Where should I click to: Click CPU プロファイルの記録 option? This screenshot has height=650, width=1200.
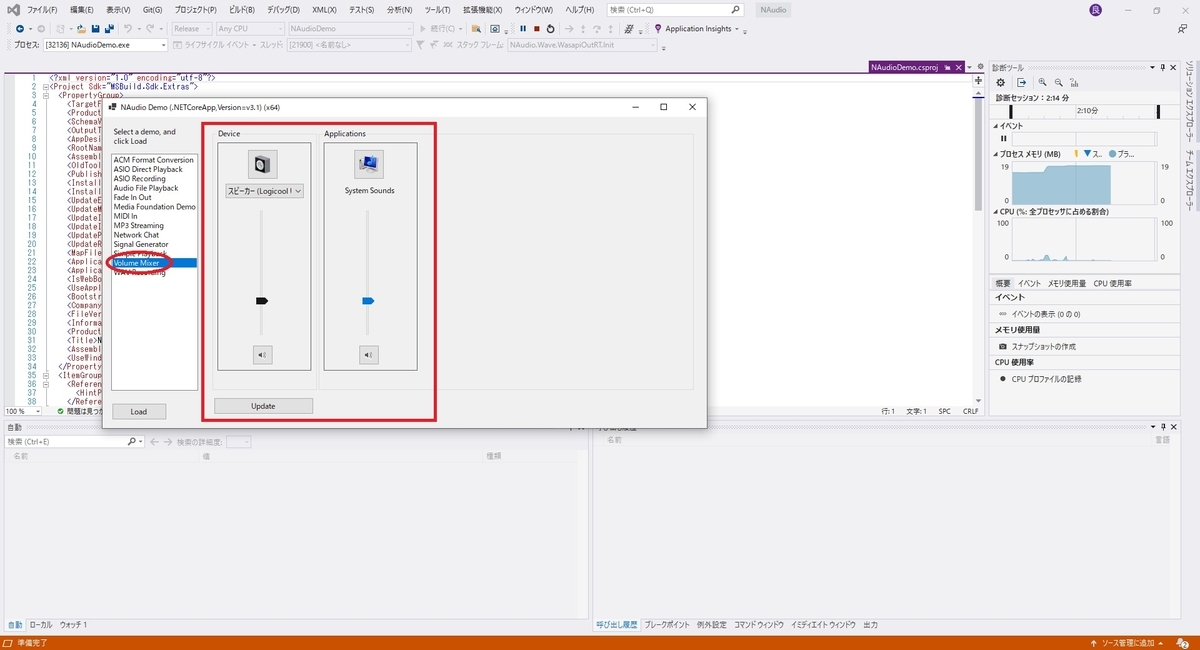(1046, 379)
